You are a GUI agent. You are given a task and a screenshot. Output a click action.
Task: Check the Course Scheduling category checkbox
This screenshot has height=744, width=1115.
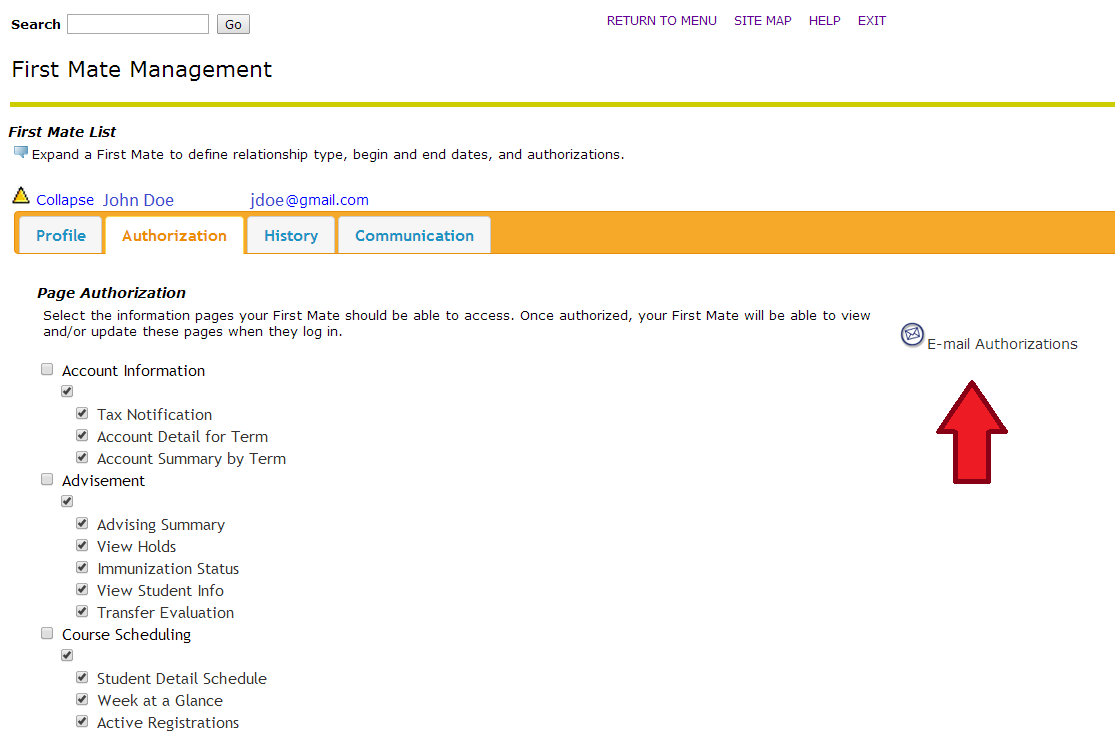pos(47,633)
